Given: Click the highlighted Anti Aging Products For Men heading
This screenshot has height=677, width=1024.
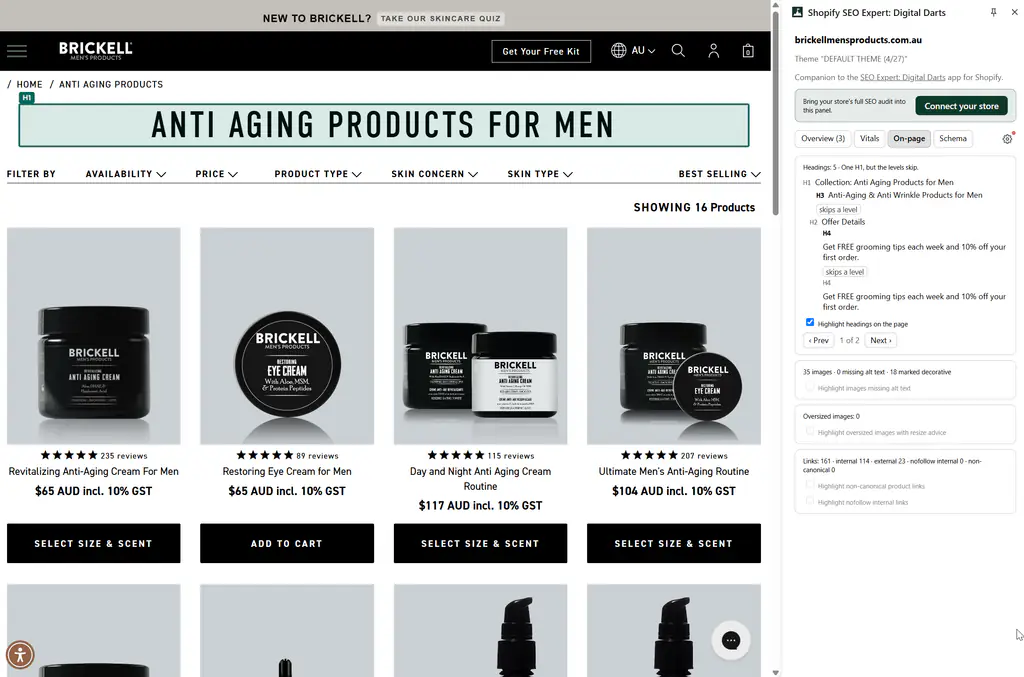Looking at the screenshot, I should coord(384,125).
